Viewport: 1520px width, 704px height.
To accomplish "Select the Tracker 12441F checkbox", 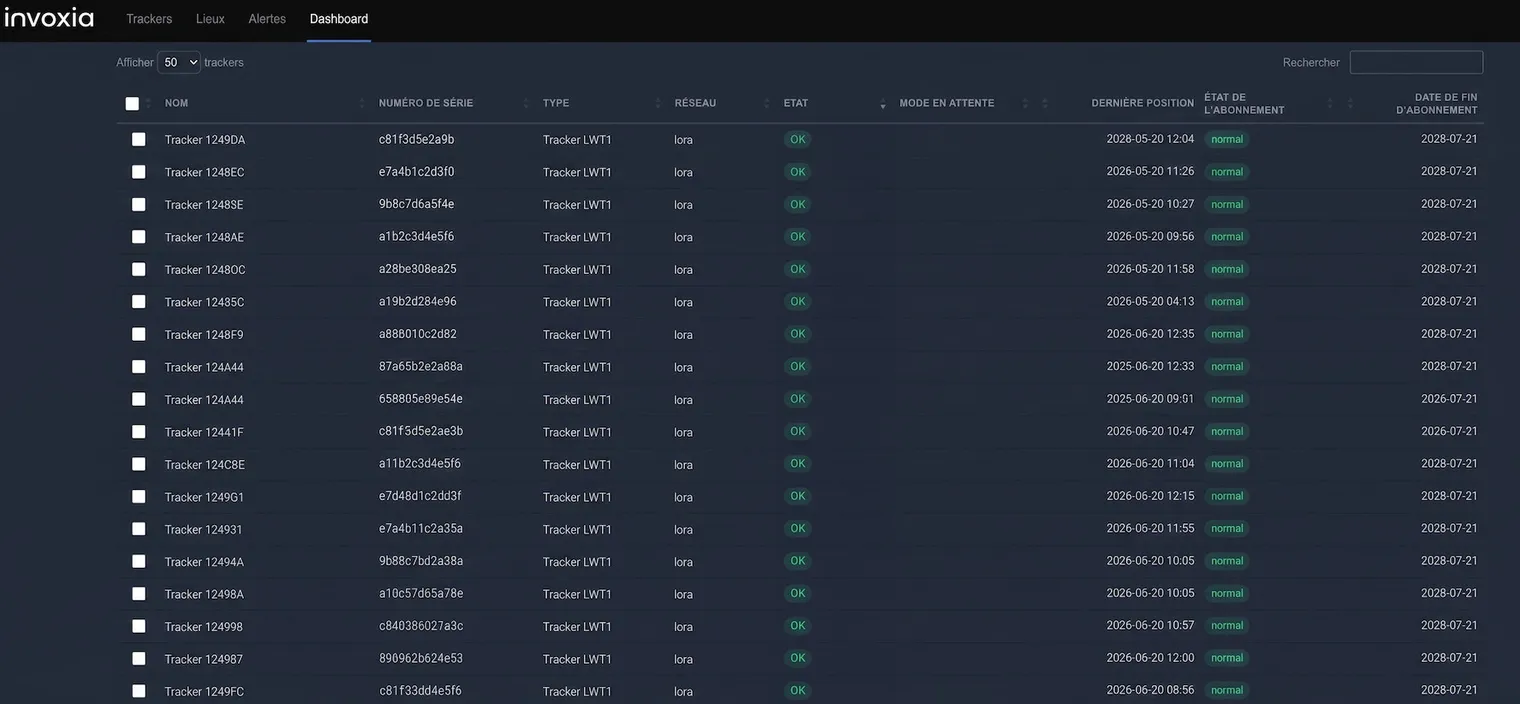I will point(139,432).
